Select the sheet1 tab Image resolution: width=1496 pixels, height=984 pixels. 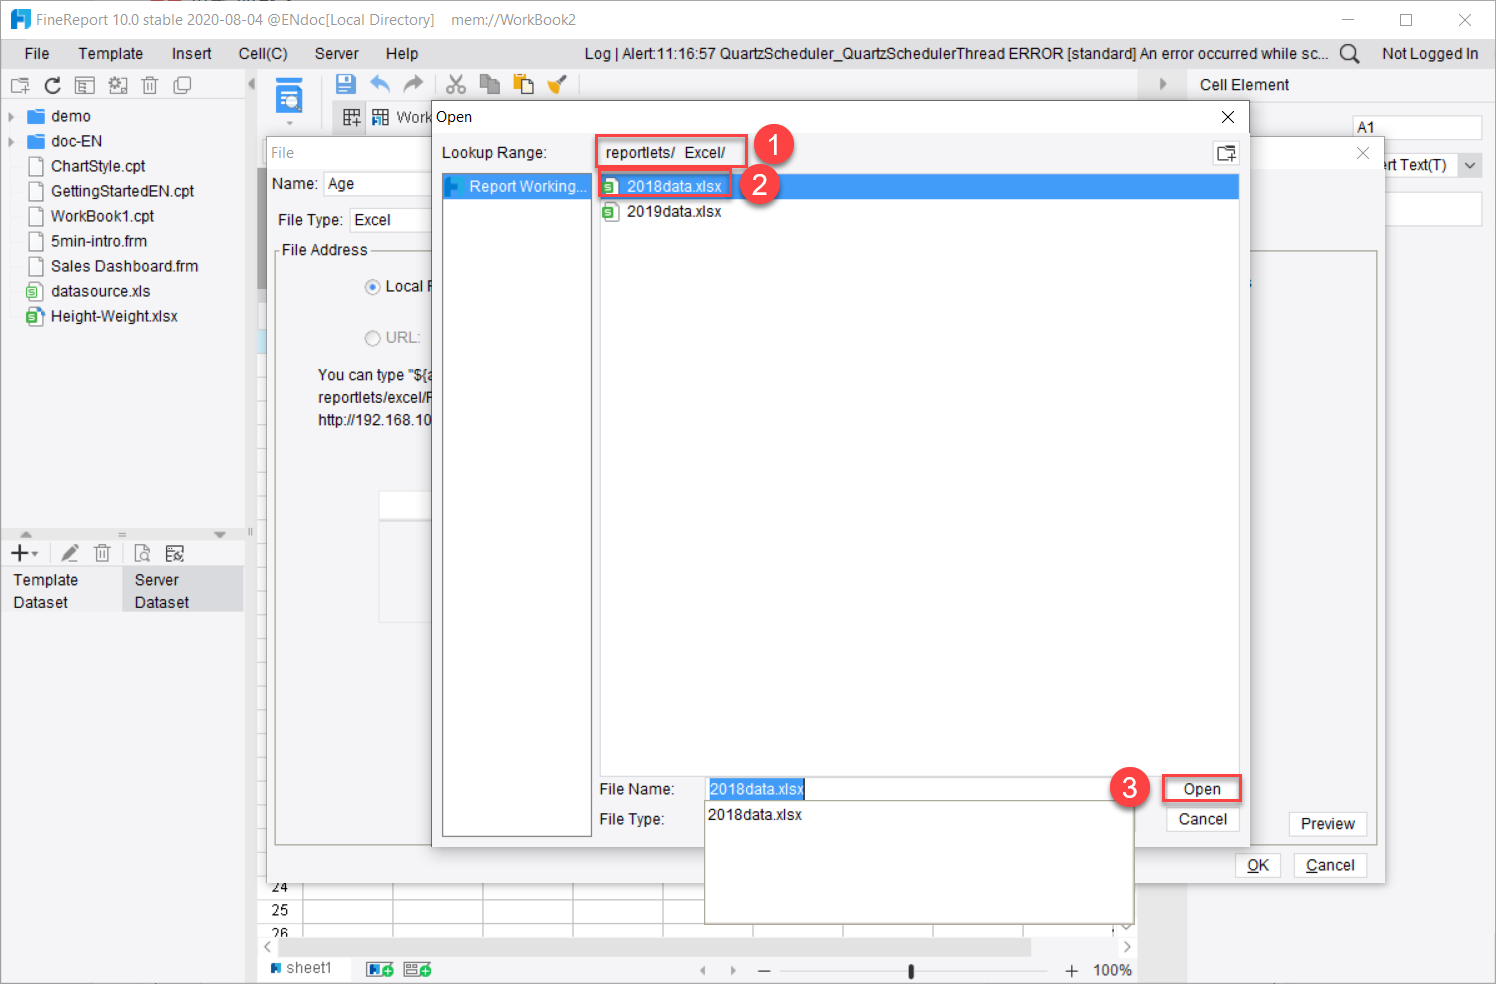(301, 968)
